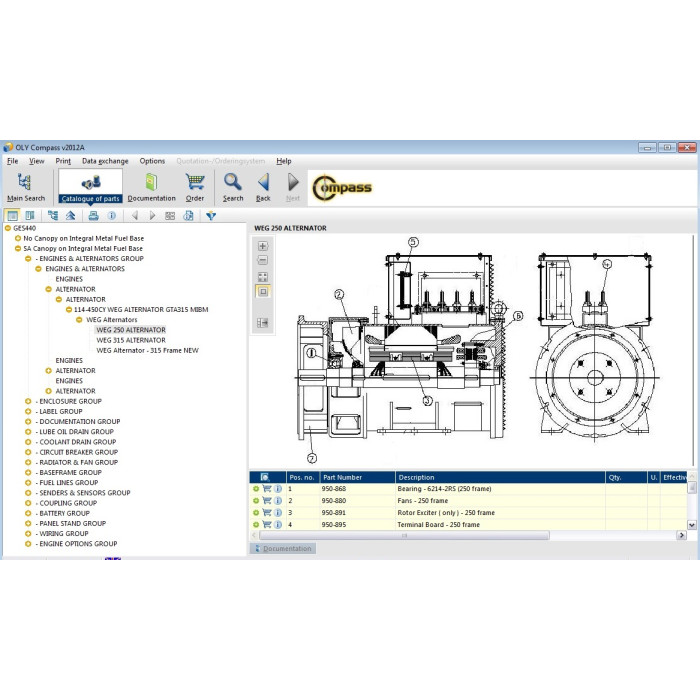This screenshot has height=700, width=700.
Task: Click the parts table scroll-down arrow
Action: (692, 525)
